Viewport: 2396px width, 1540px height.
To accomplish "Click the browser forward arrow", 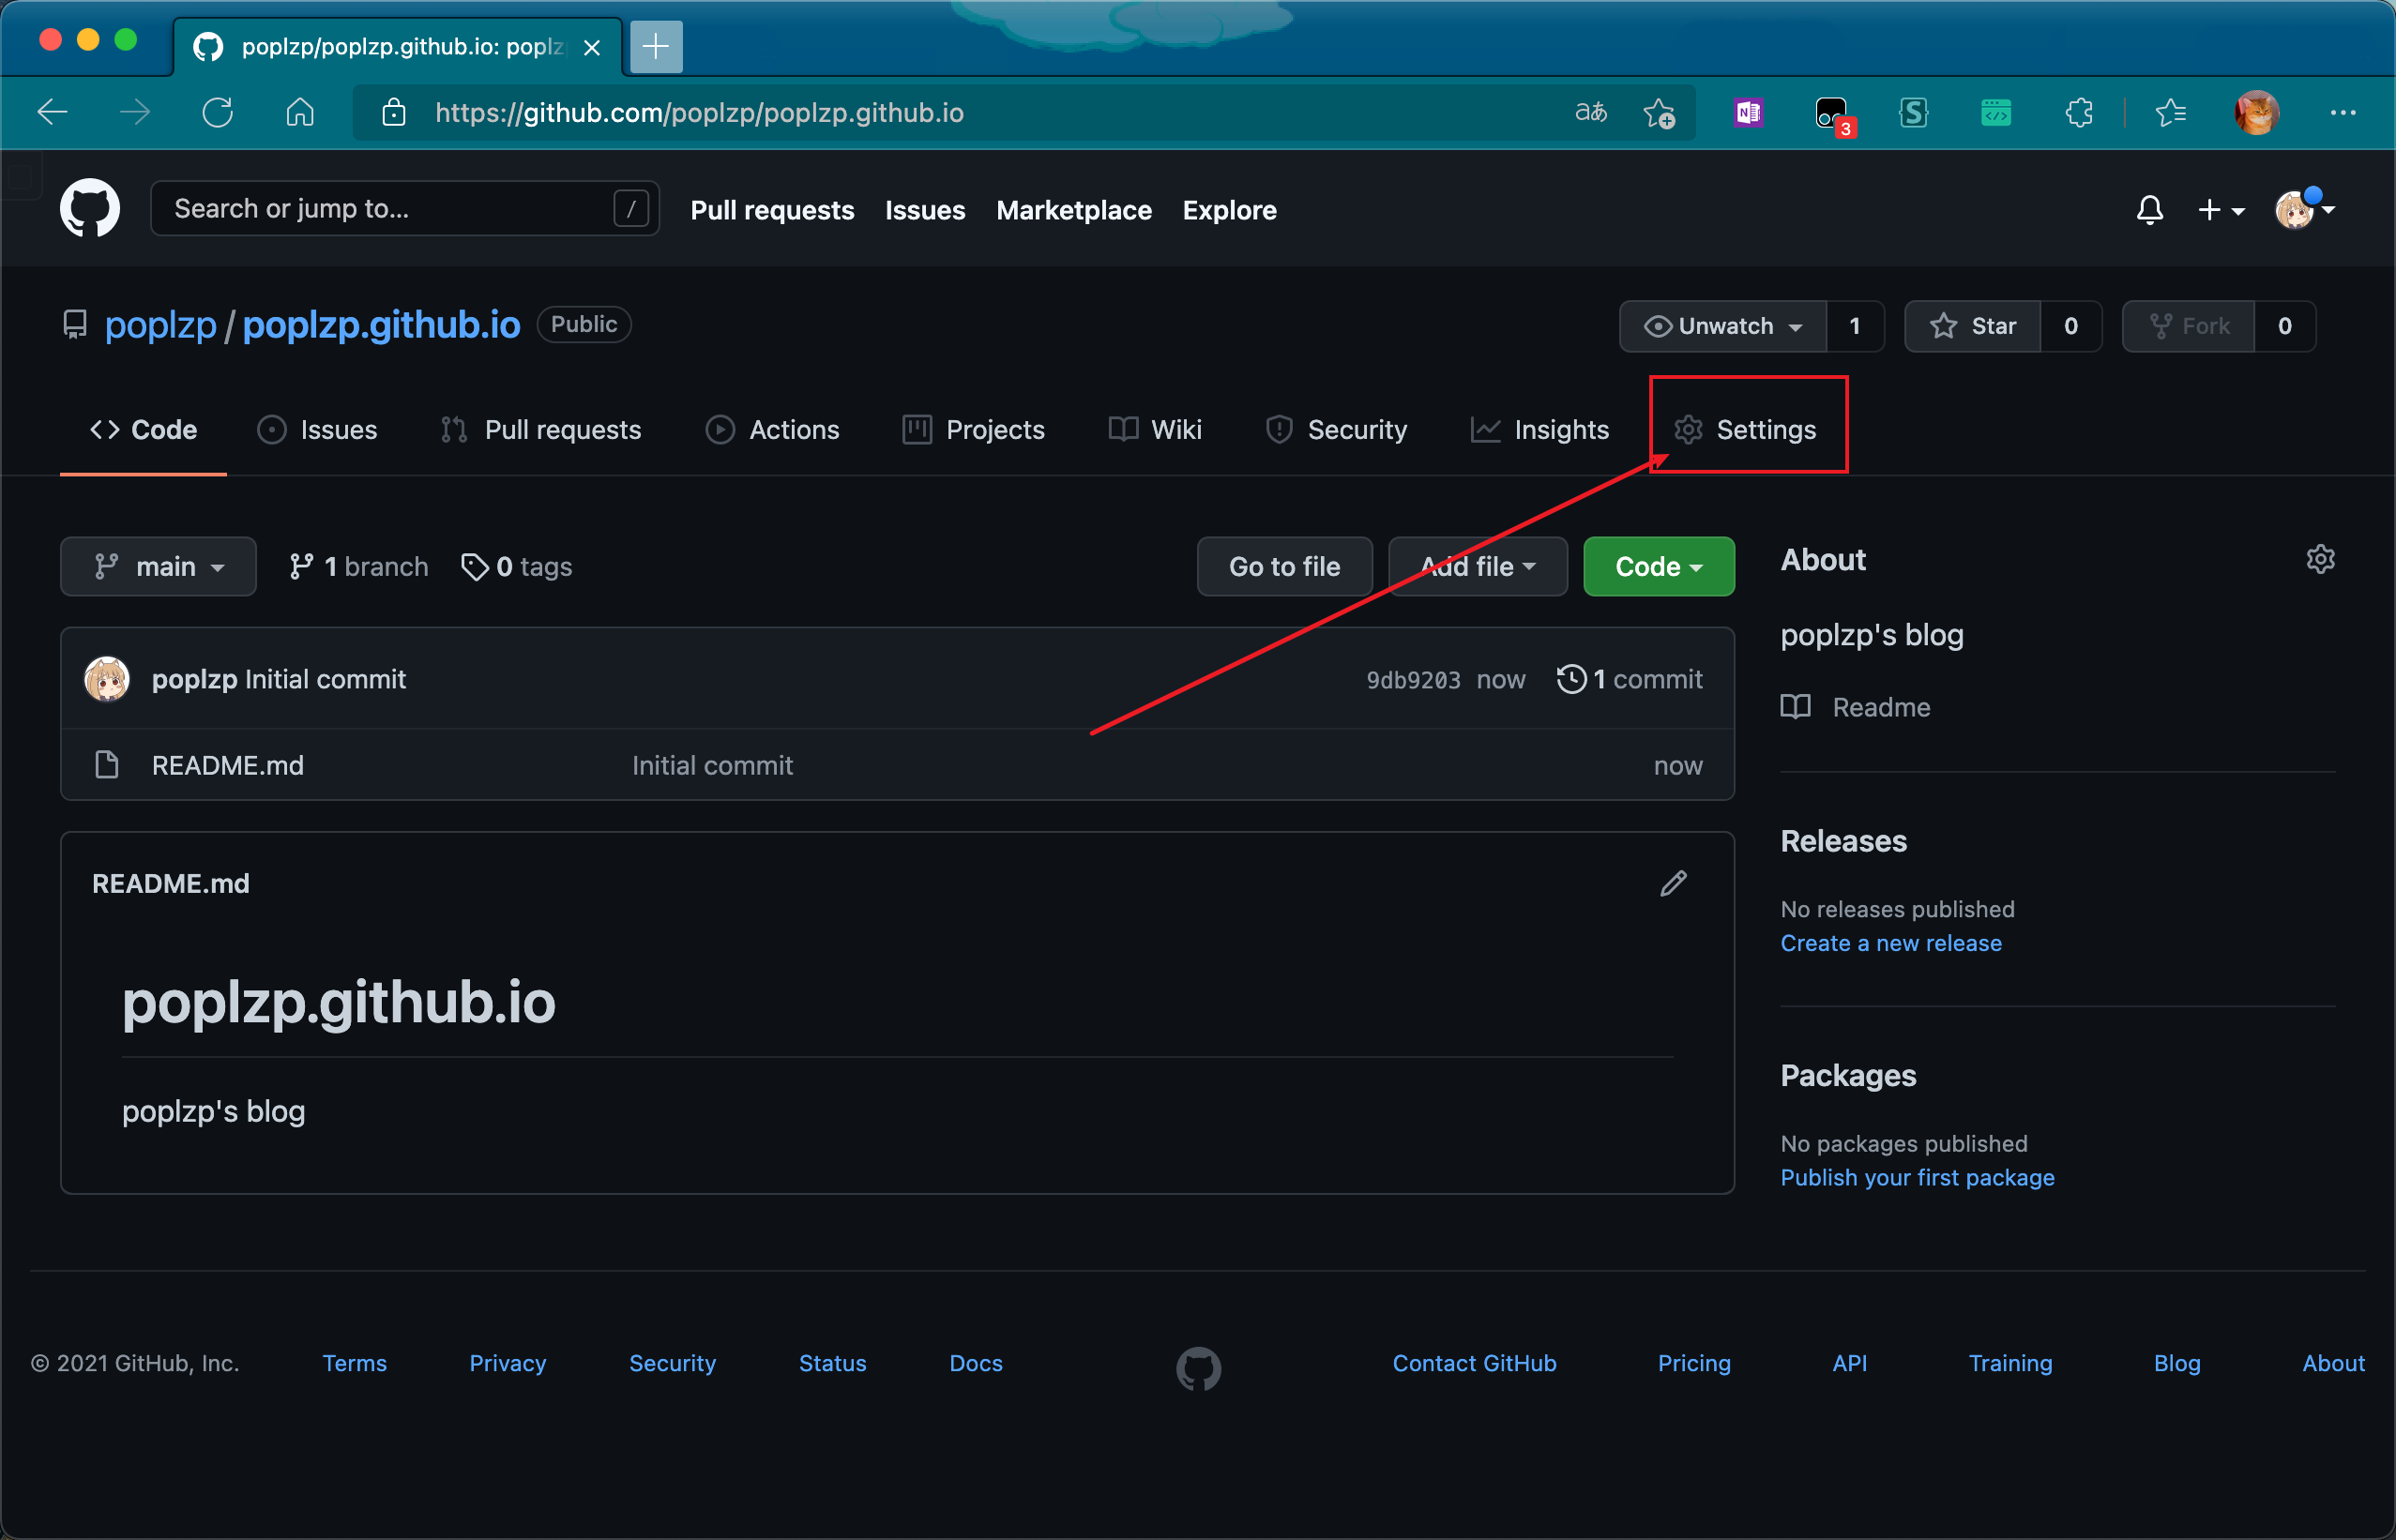I will click(135, 112).
